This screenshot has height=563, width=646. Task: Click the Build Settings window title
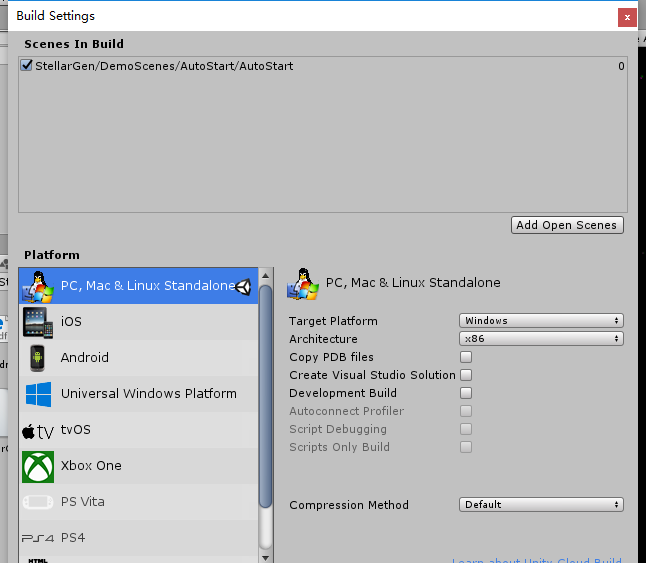point(56,16)
